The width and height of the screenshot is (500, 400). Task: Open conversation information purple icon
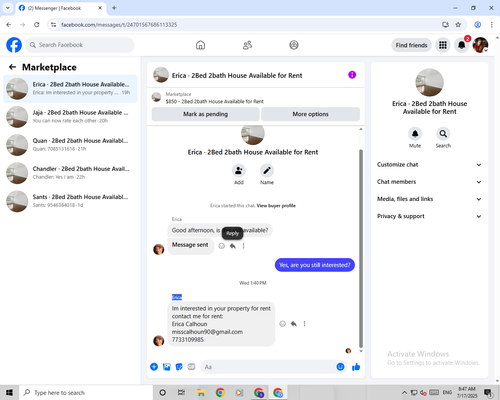[x=352, y=75]
